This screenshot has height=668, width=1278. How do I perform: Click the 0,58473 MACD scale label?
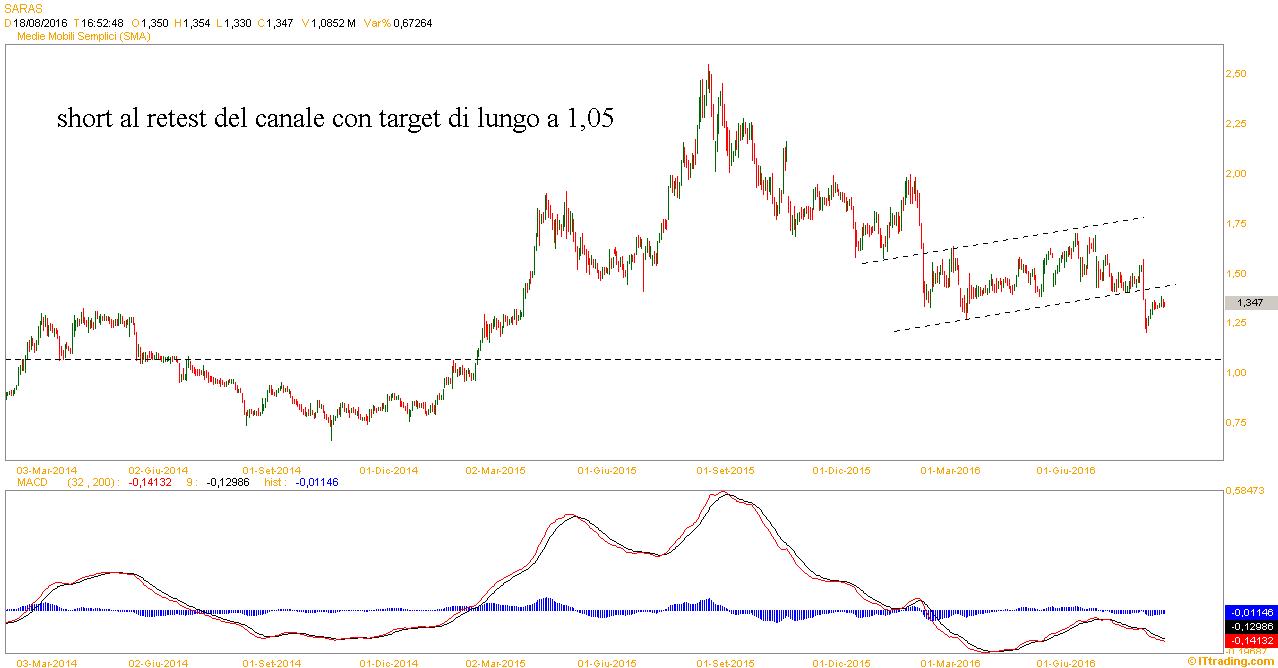tap(1246, 490)
